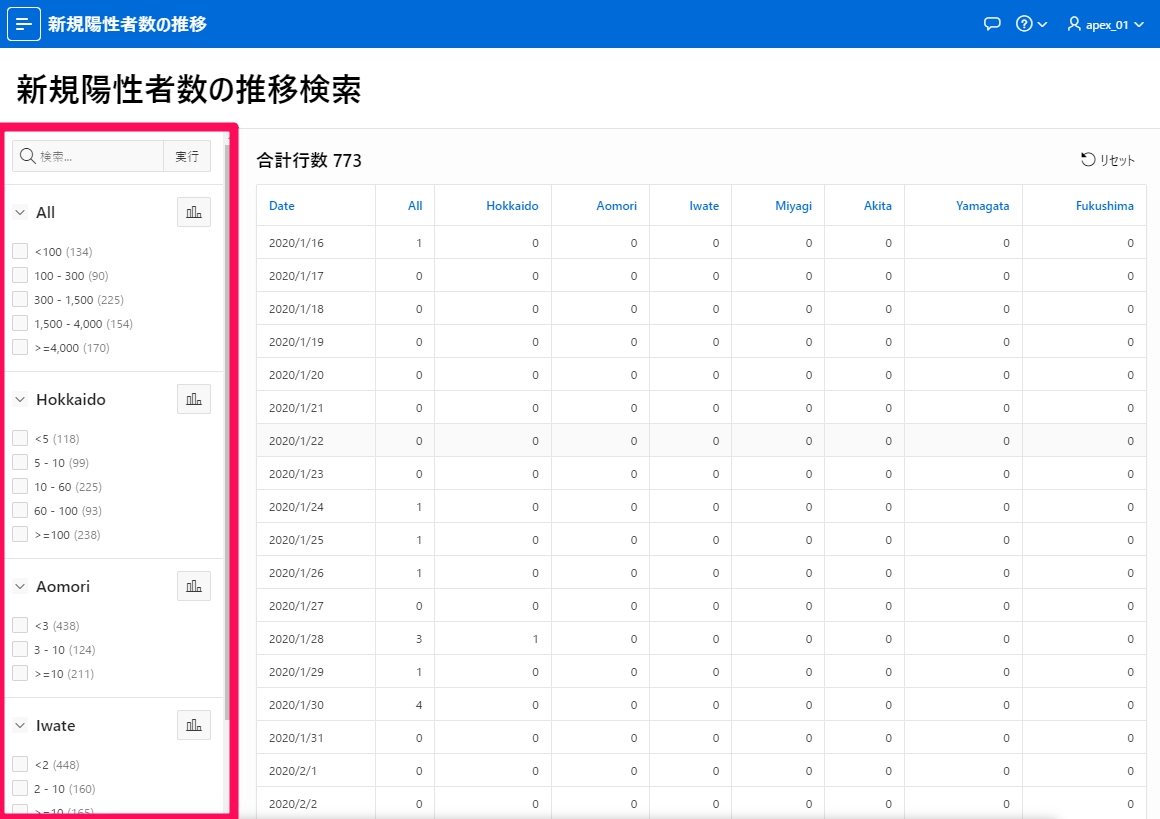Screen dimensions: 1160x819
Task: Check the All <100 (134) filter
Action: click(x=20, y=252)
